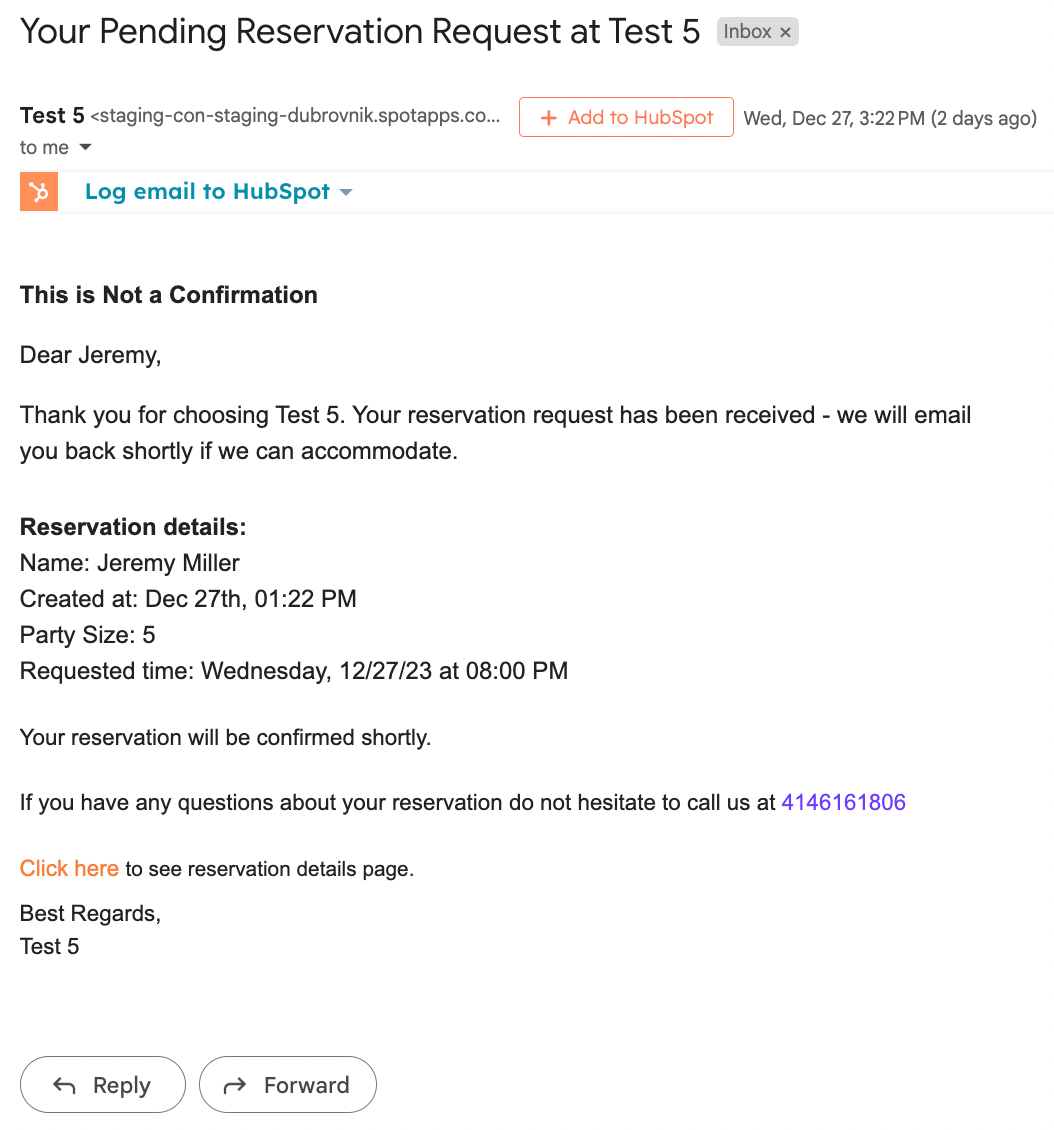Click the plus icon in Add to HubSpot
The image size is (1054, 1130).
[548, 118]
